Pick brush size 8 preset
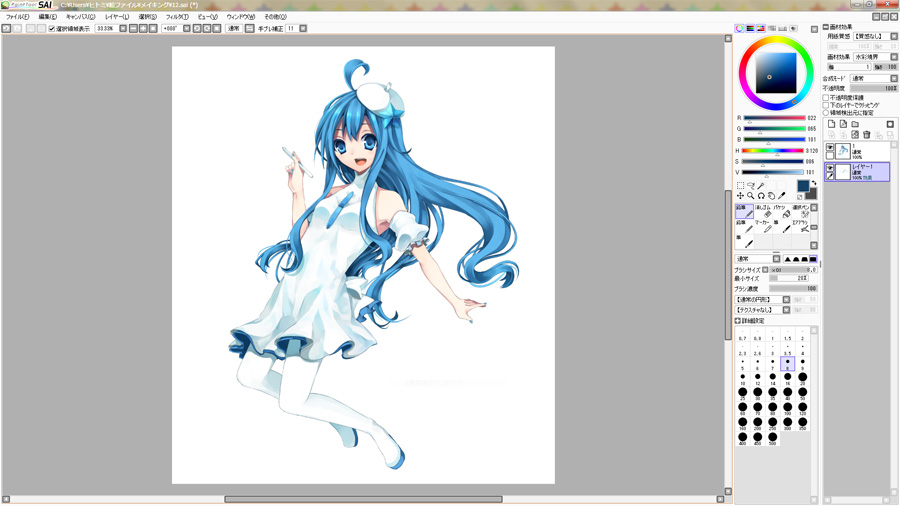Viewport: 900px width, 506px height. point(788,364)
